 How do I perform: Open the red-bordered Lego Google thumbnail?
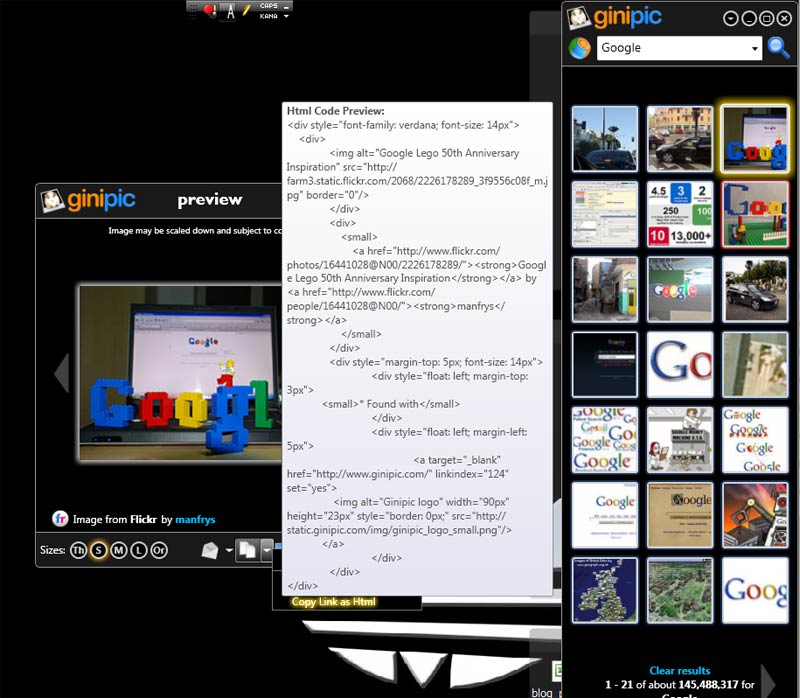point(755,214)
